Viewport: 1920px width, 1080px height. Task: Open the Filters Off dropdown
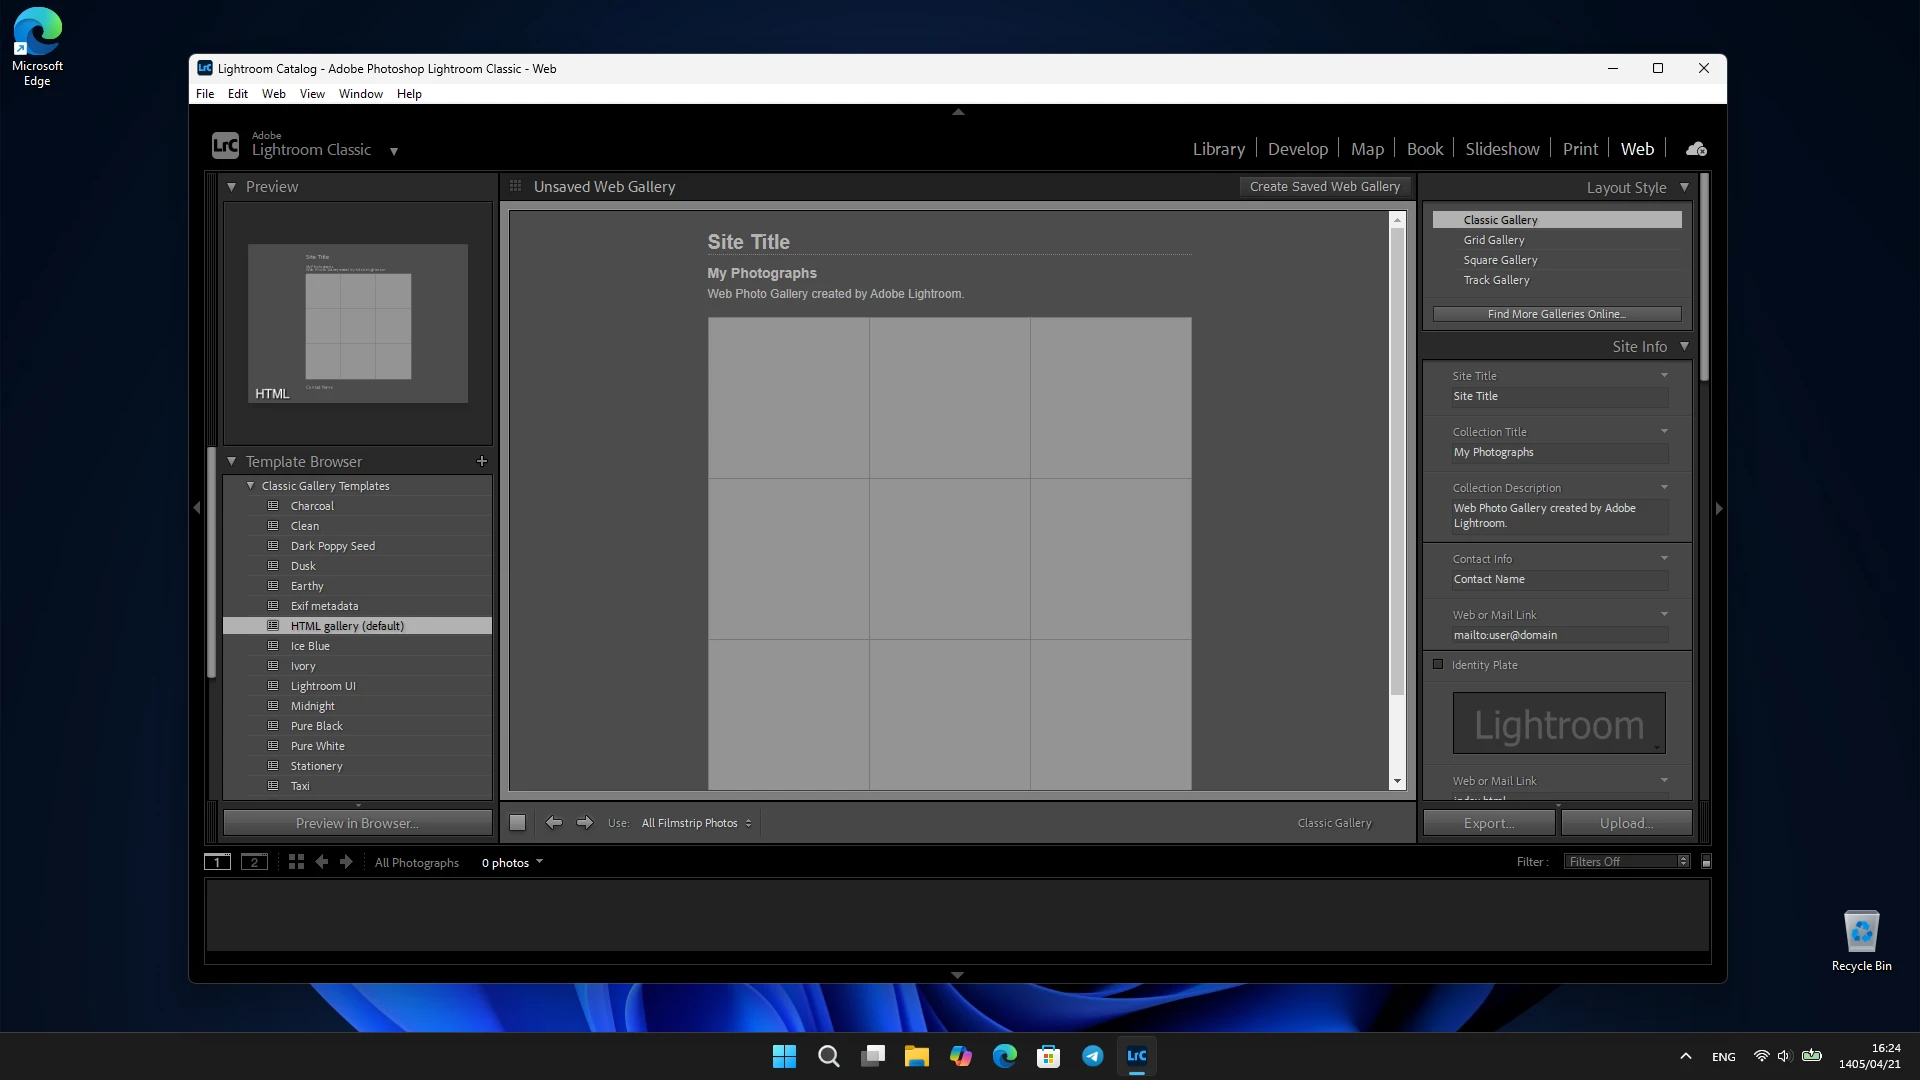coord(1627,861)
